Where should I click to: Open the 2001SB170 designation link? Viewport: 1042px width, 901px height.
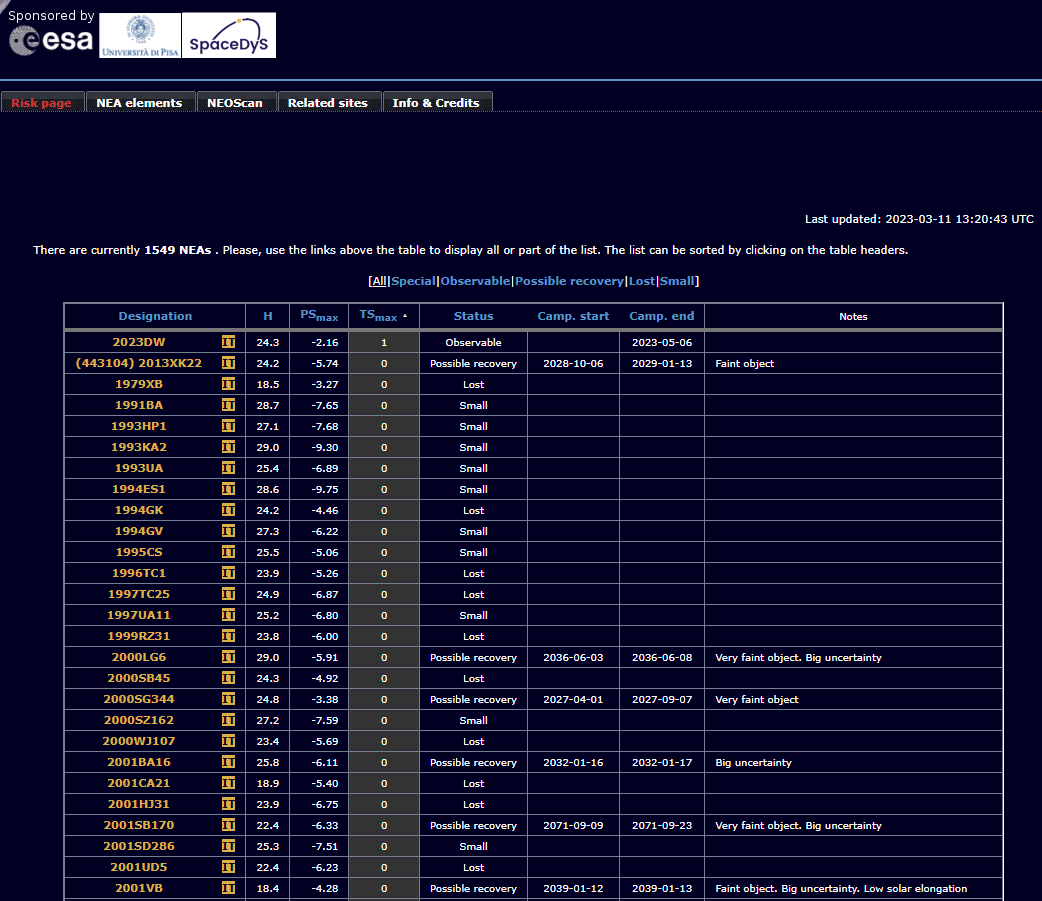click(x=139, y=825)
